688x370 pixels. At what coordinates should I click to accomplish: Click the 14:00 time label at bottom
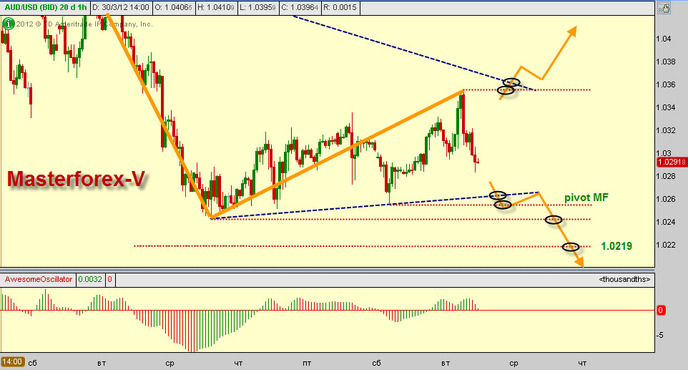coord(12,362)
